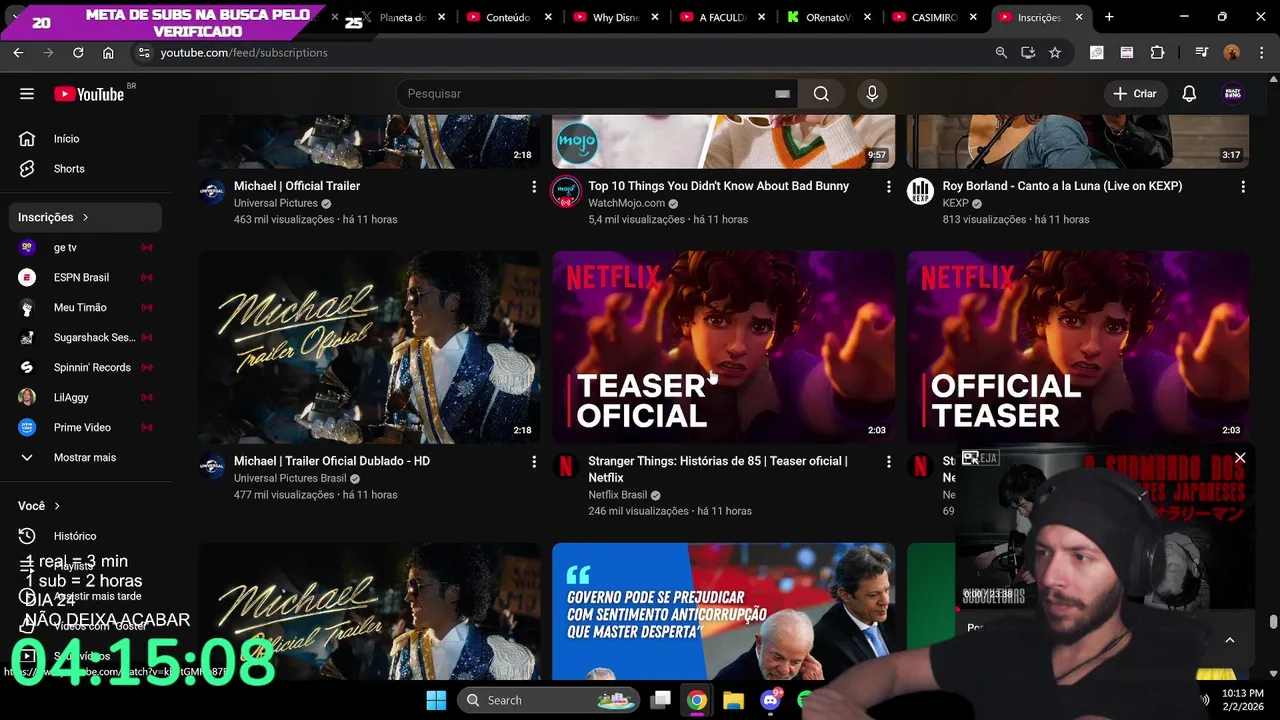
Task: Click the address bar URL youtube.com/feed/subscriptions
Action: tap(244, 52)
